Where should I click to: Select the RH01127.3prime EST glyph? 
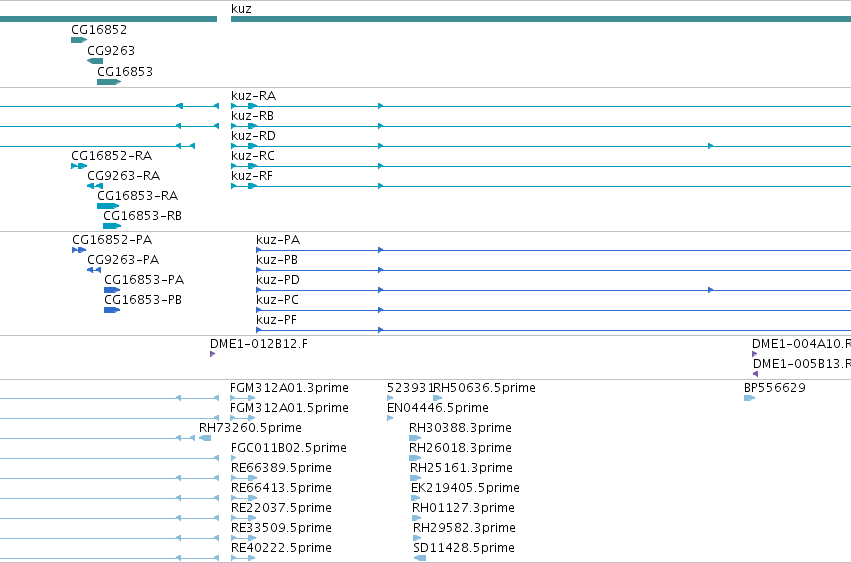click(x=417, y=518)
